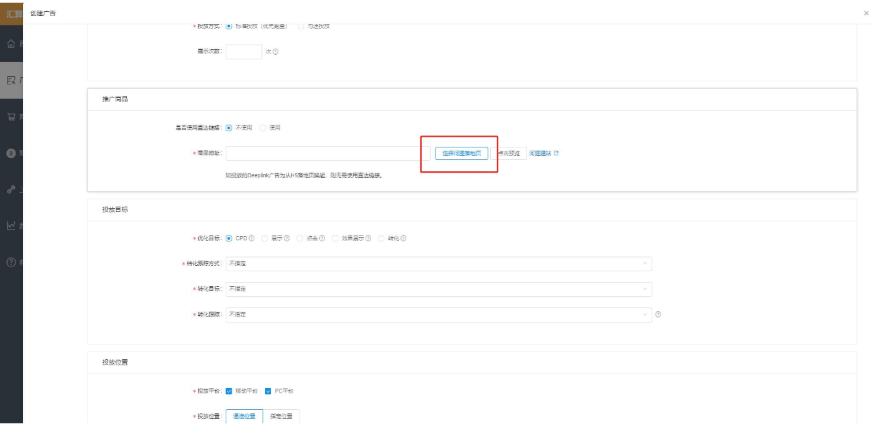This screenshot has height=442, width=873.
Task: Select the "使用" direct link radio option
Action: point(264,128)
